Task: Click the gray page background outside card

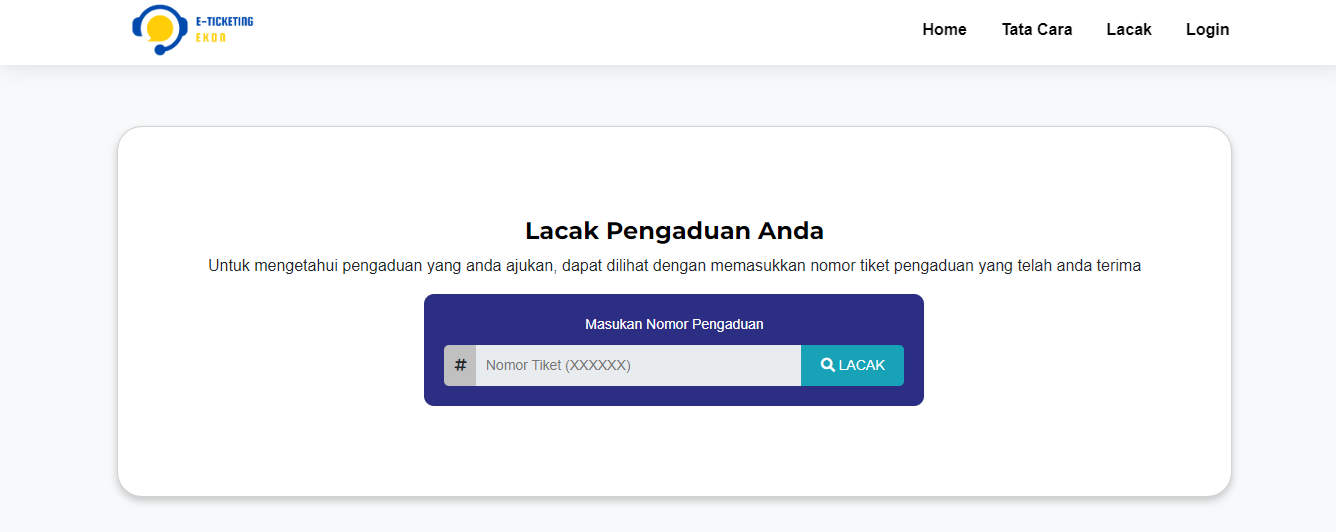Action: [60, 300]
